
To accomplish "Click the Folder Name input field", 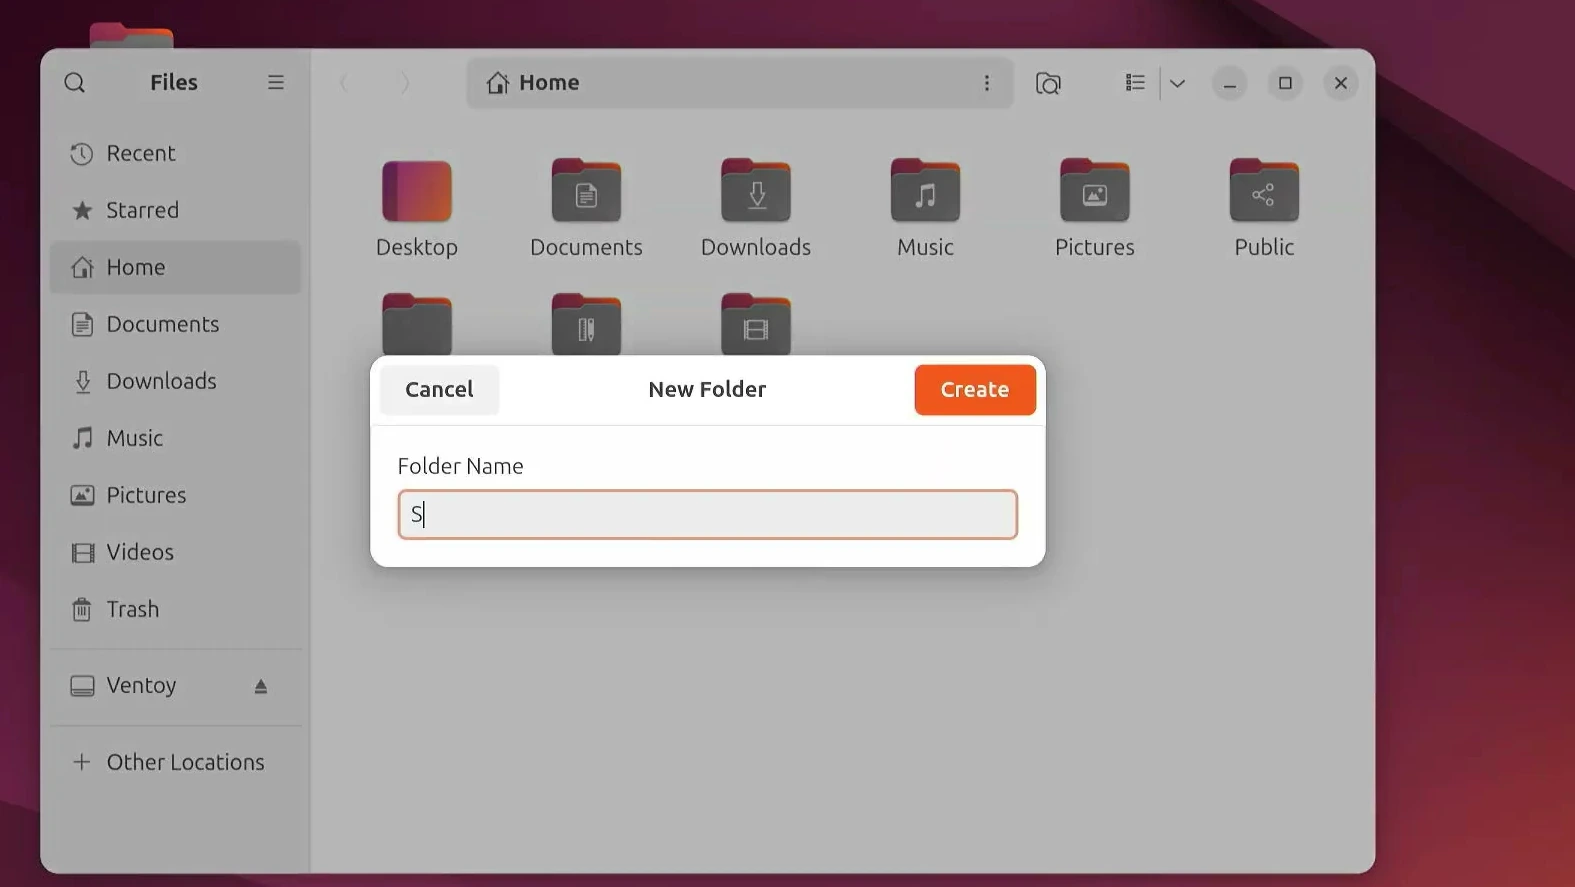I will pos(708,515).
